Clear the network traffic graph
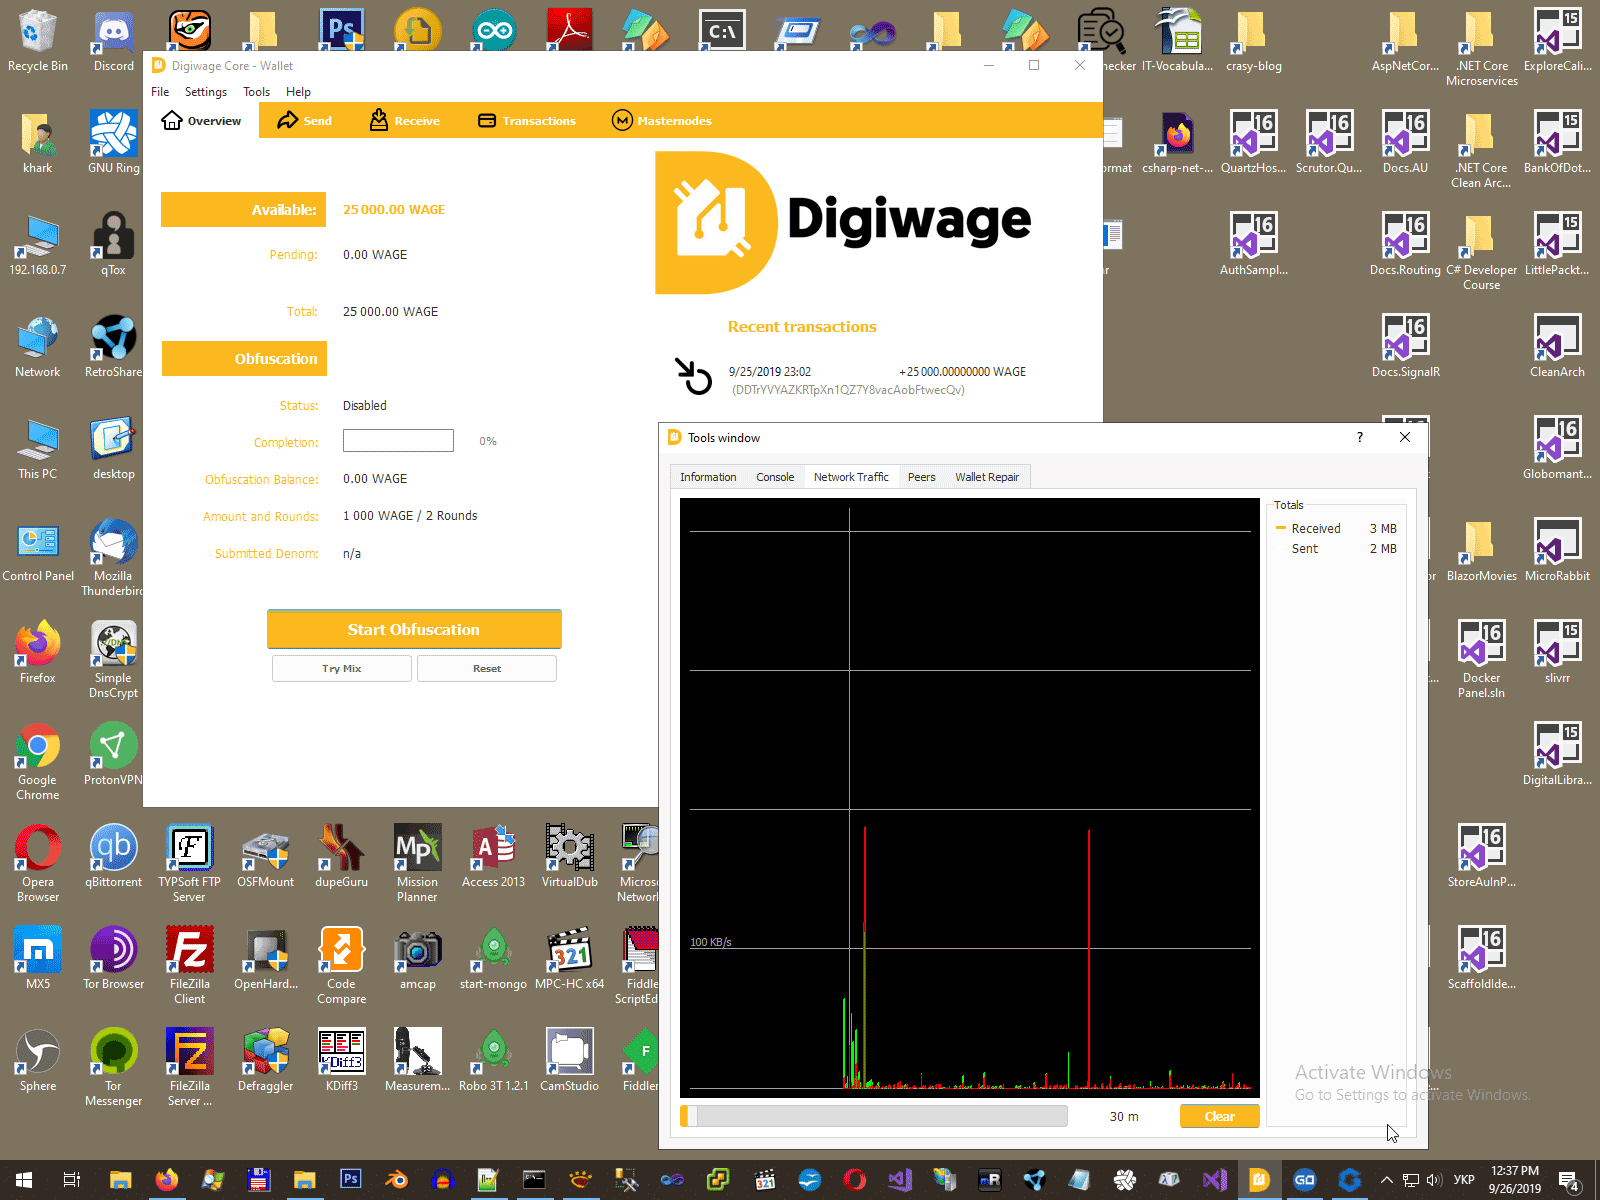Screen dimensions: 1600x1200 [x=1219, y=1116]
